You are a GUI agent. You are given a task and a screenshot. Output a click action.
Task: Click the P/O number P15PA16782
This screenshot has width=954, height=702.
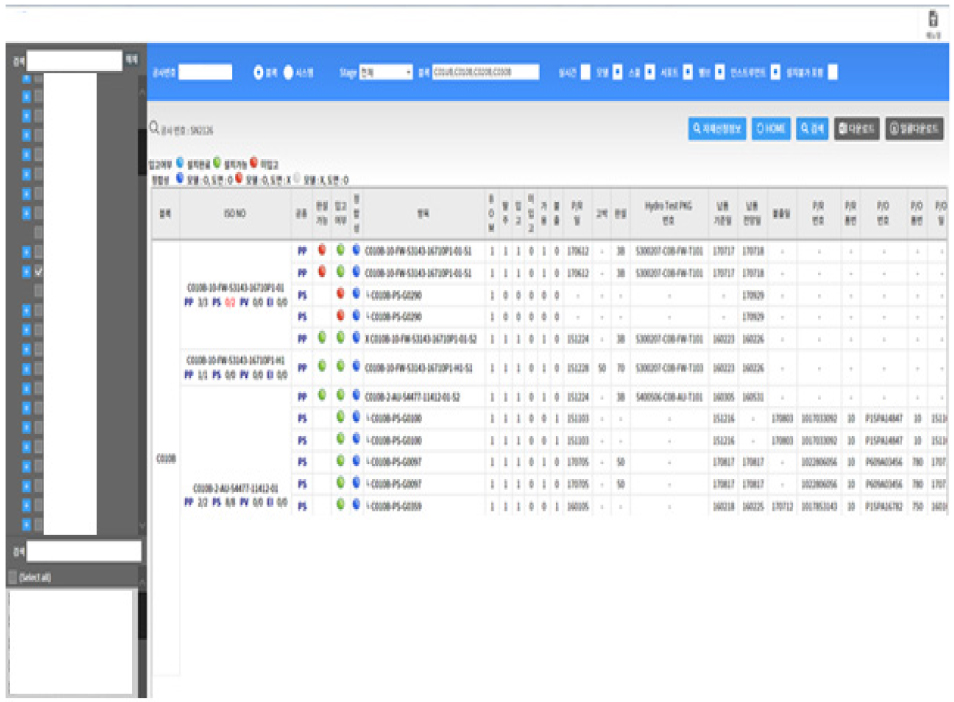point(883,506)
